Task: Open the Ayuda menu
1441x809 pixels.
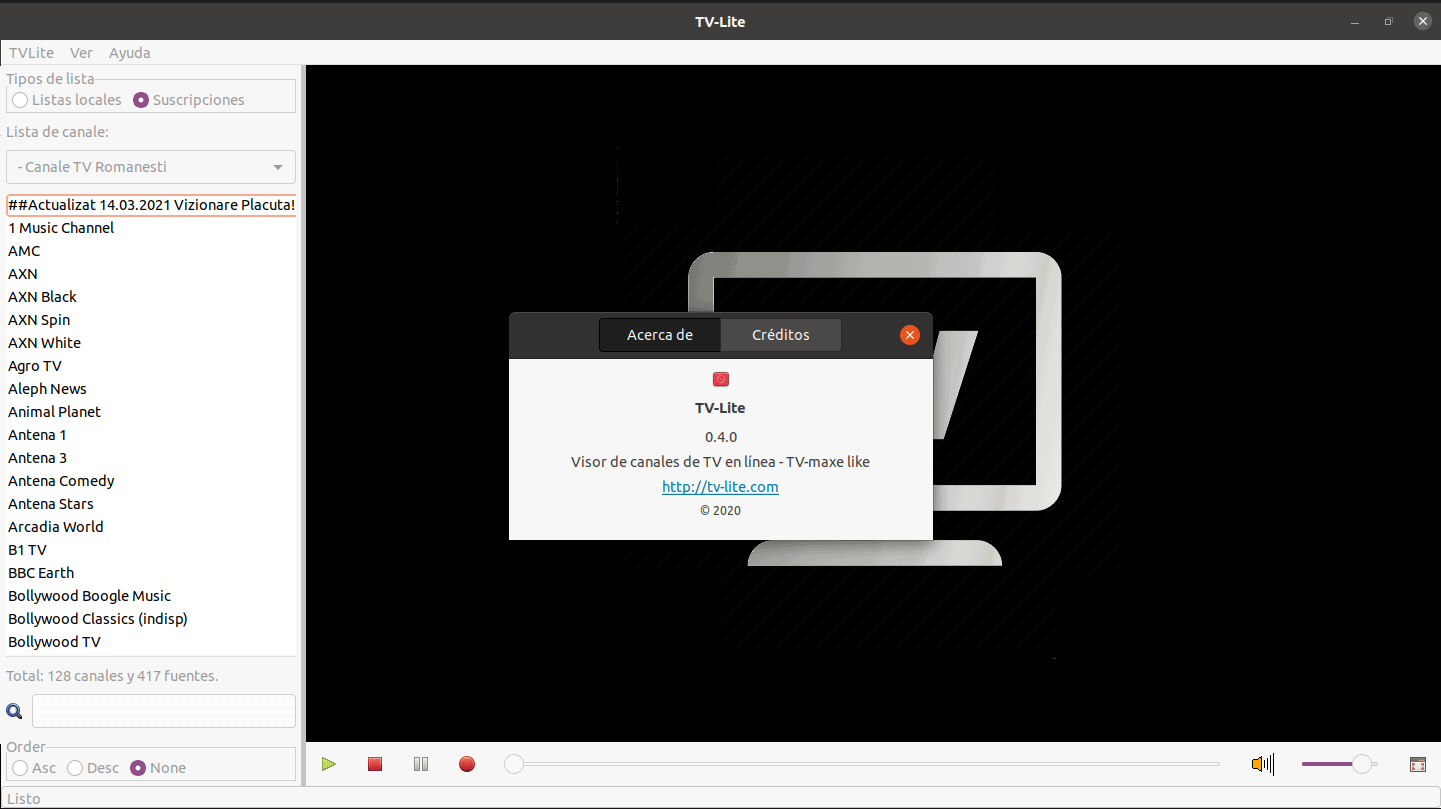Action: click(x=129, y=53)
